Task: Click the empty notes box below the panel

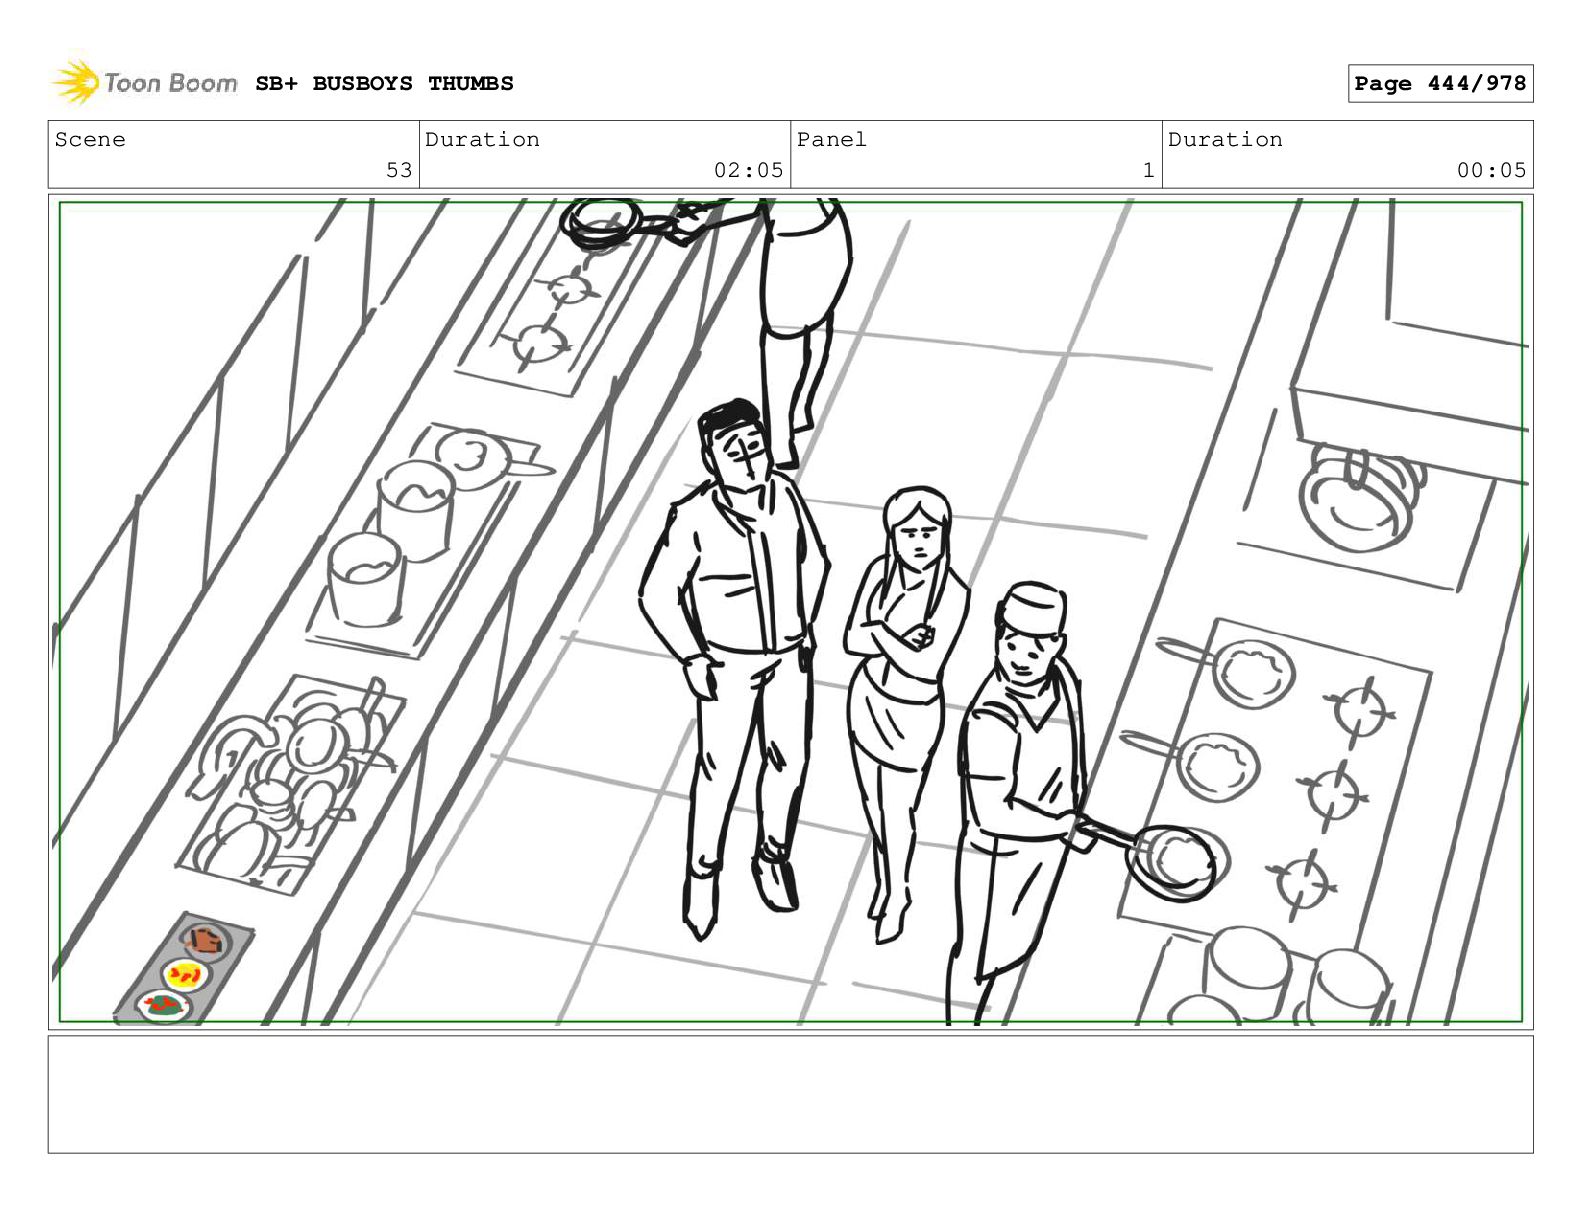Action: pyautogui.click(x=790, y=1094)
